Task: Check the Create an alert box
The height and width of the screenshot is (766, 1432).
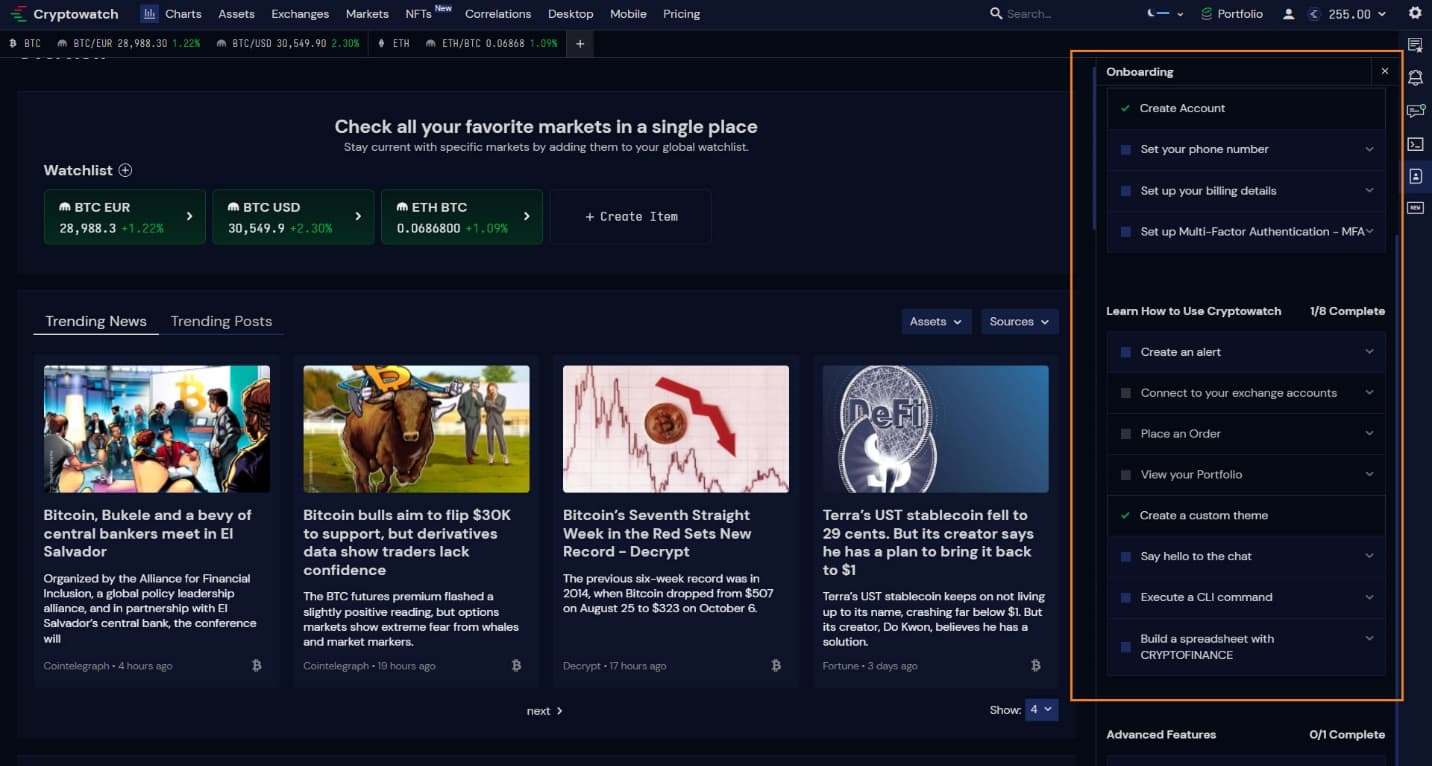Action: coord(1126,352)
